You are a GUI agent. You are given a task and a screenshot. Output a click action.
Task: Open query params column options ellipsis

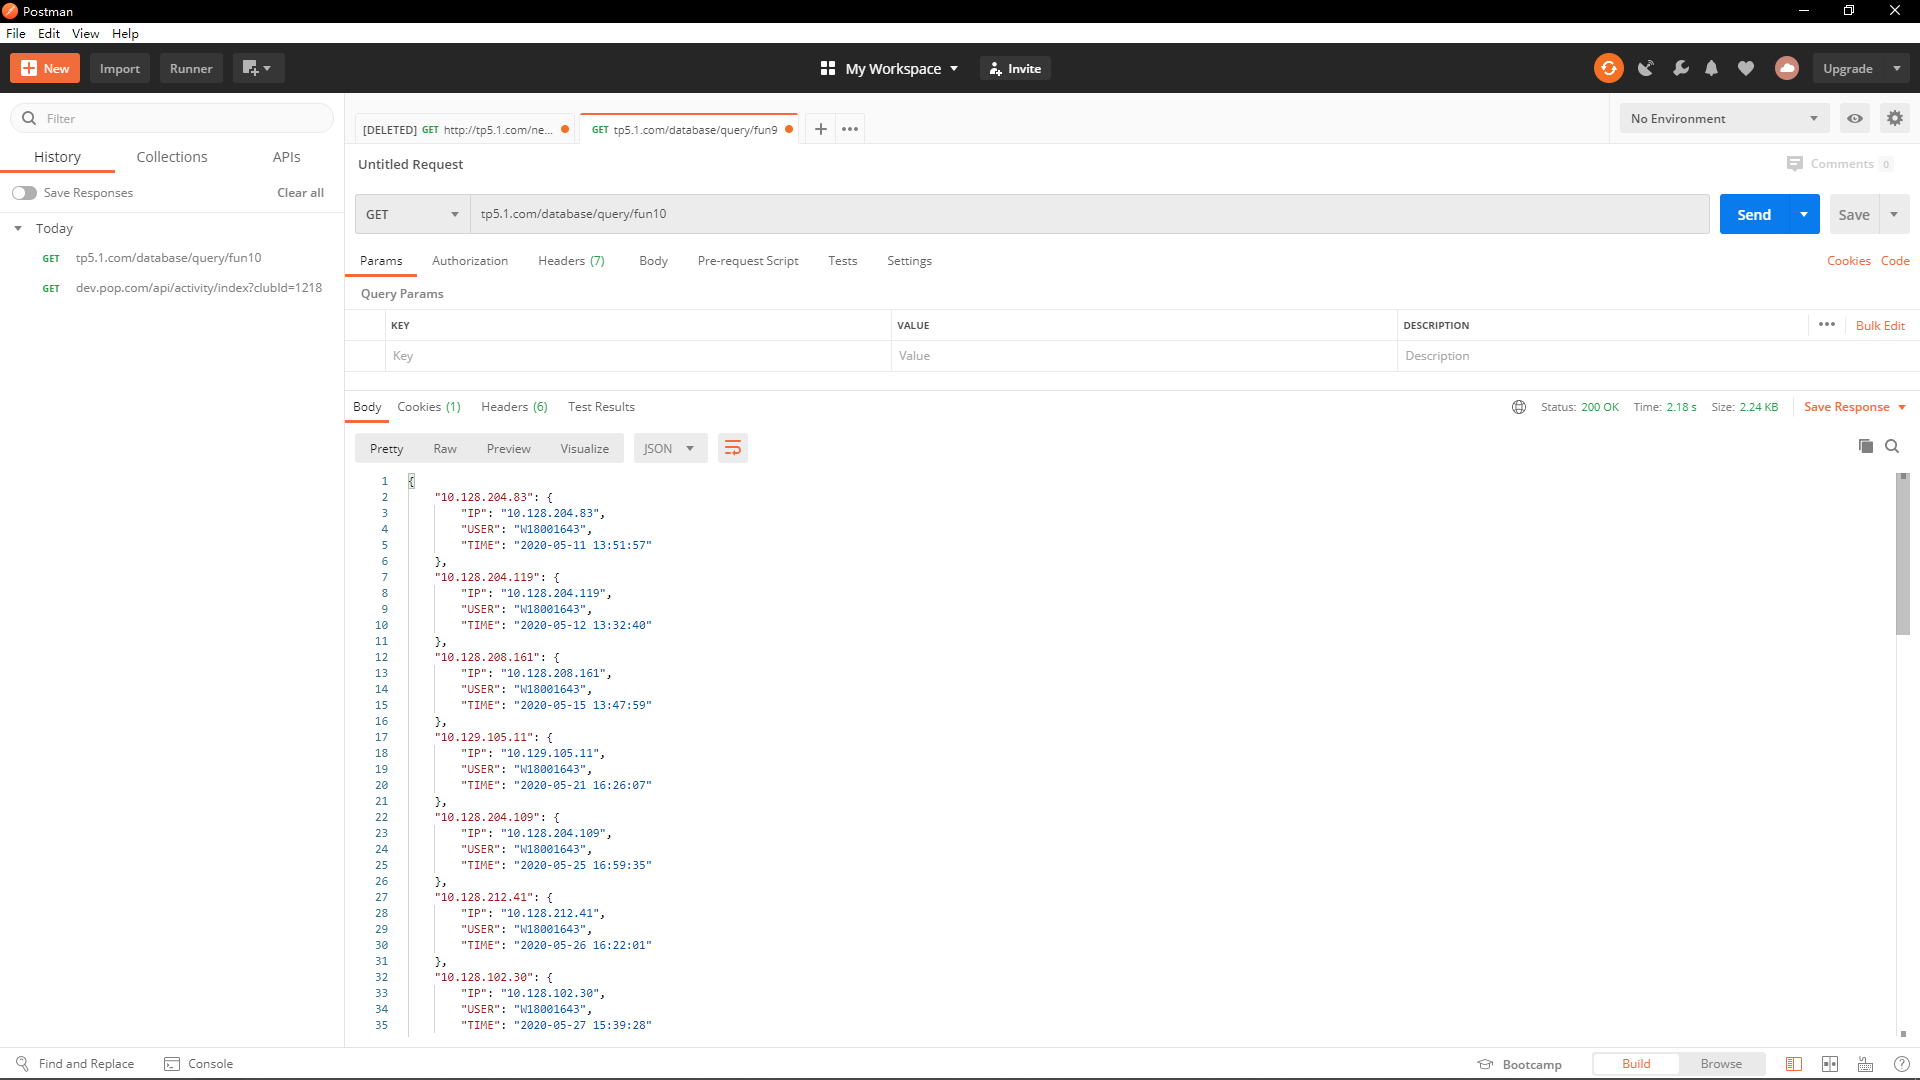(x=1827, y=324)
